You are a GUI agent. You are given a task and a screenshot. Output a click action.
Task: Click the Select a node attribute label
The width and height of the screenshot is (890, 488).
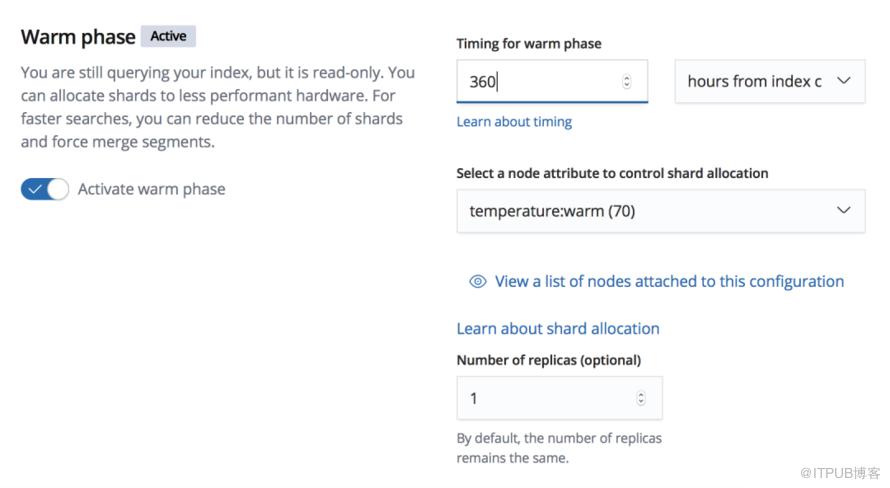(612, 173)
